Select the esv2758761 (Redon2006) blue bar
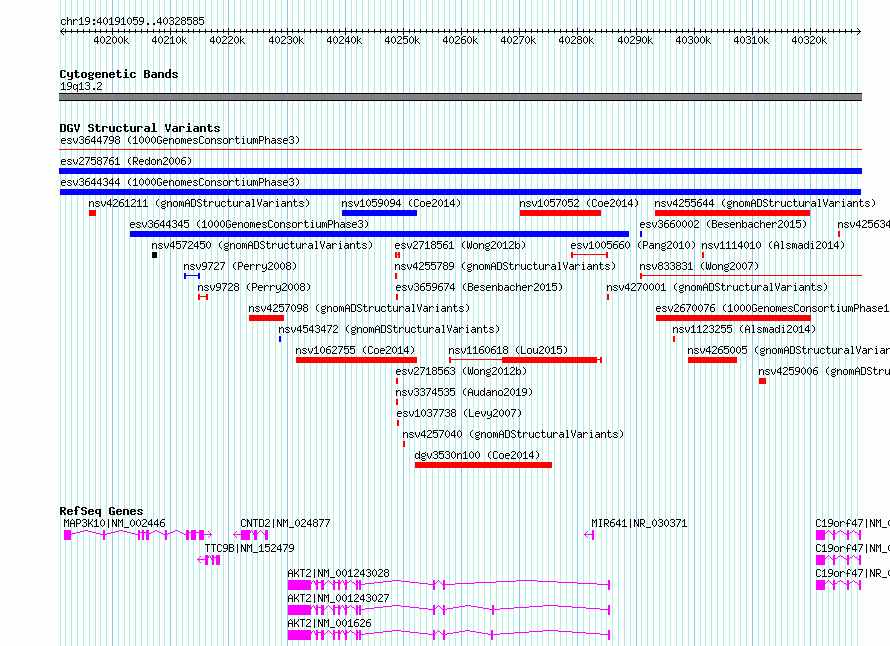Image resolution: width=890 pixels, height=646 pixels. [460, 171]
